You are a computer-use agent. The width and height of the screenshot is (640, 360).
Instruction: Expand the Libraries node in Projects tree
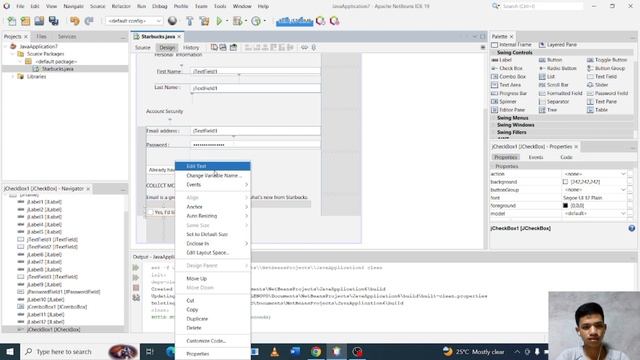(13, 76)
